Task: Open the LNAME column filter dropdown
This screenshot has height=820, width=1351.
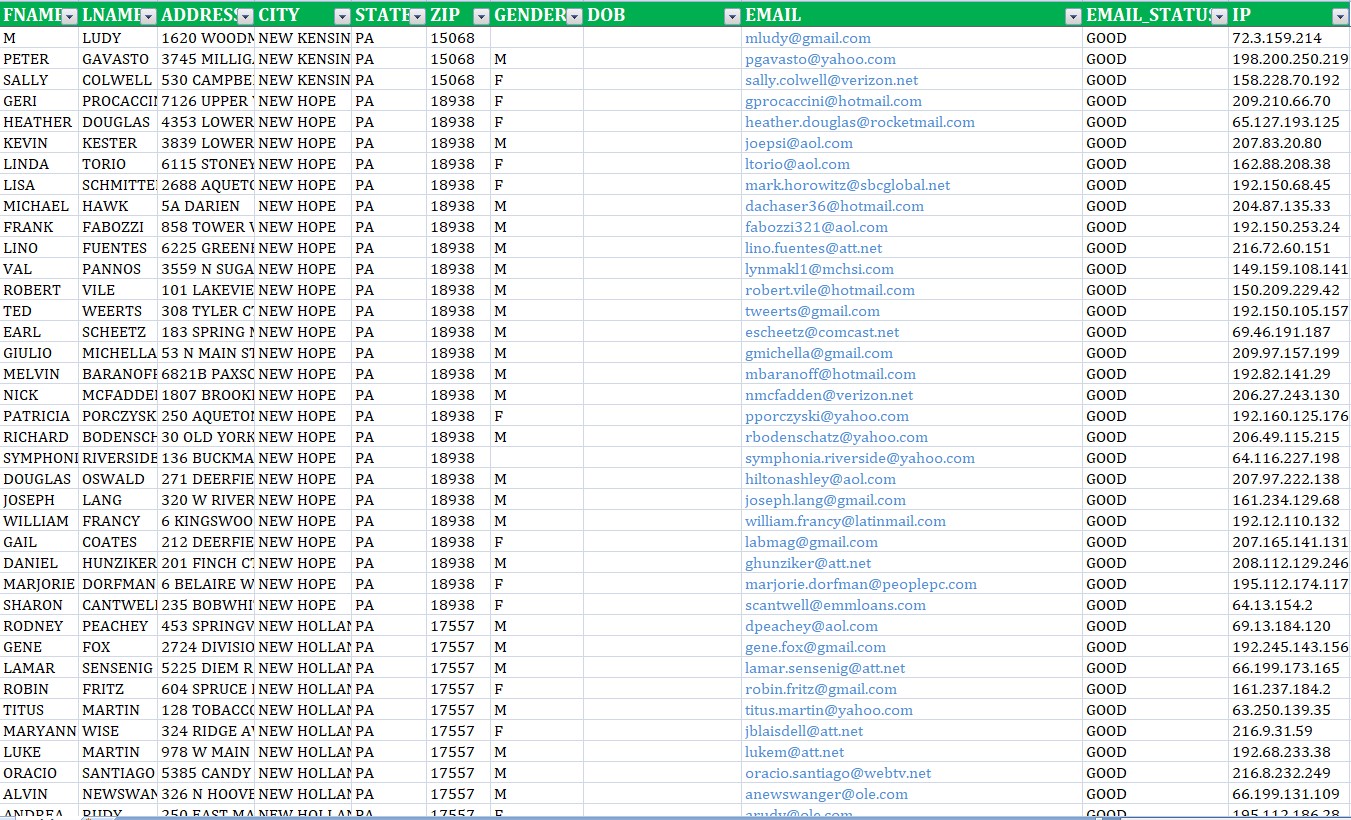Action: [x=148, y=16]
